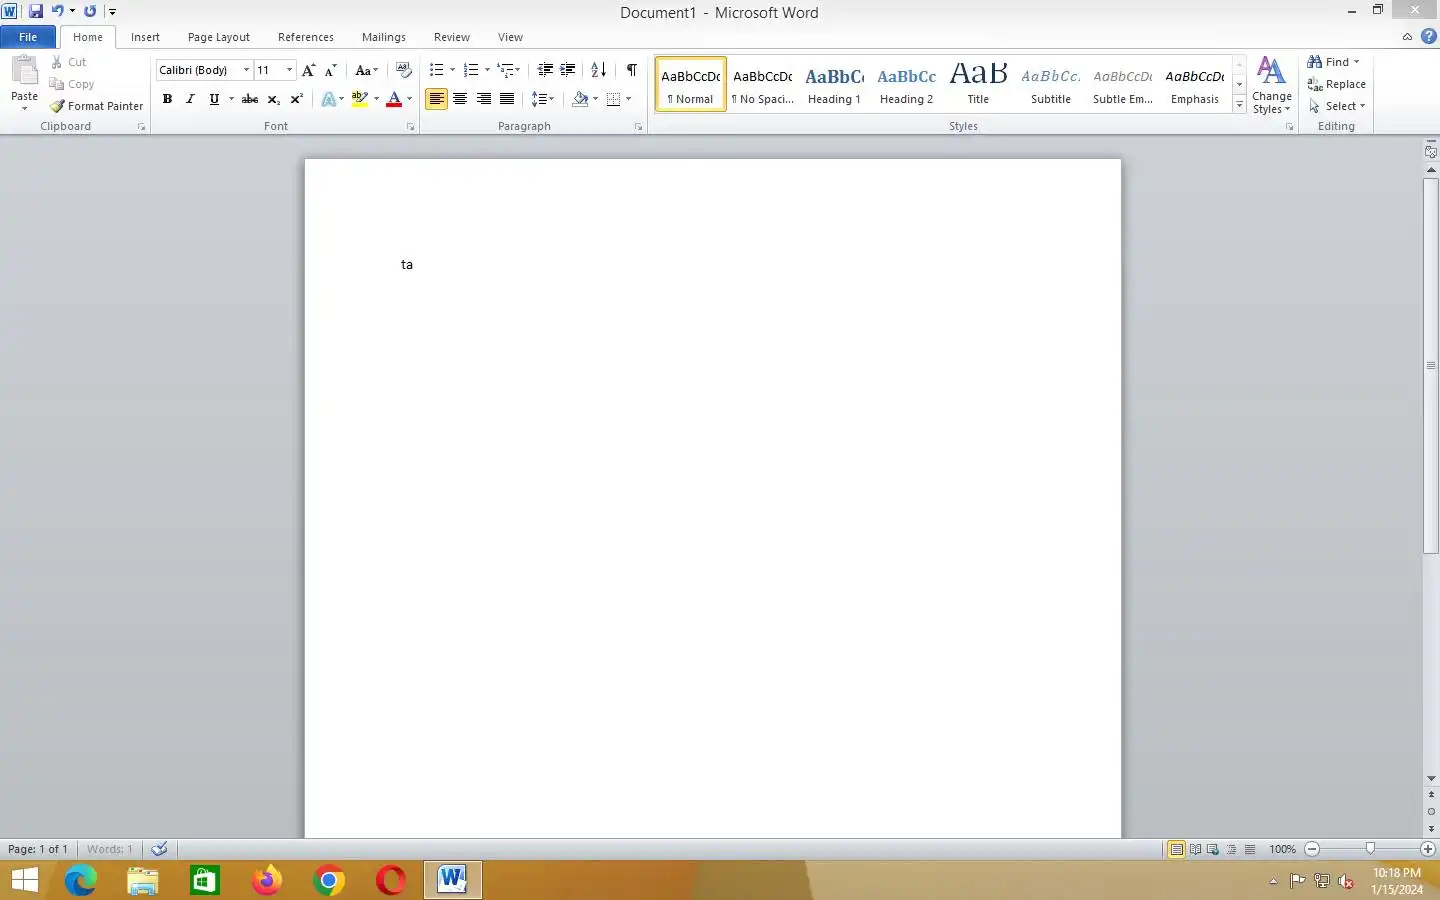This screenshot has width=1440, height=900.
Task: Apply red font color
Action: (x=394, y=99)
